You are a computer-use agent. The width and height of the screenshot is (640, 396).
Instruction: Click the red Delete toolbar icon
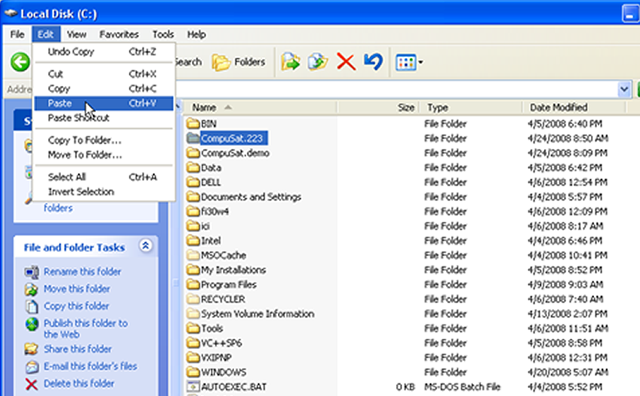coord(346,62)
